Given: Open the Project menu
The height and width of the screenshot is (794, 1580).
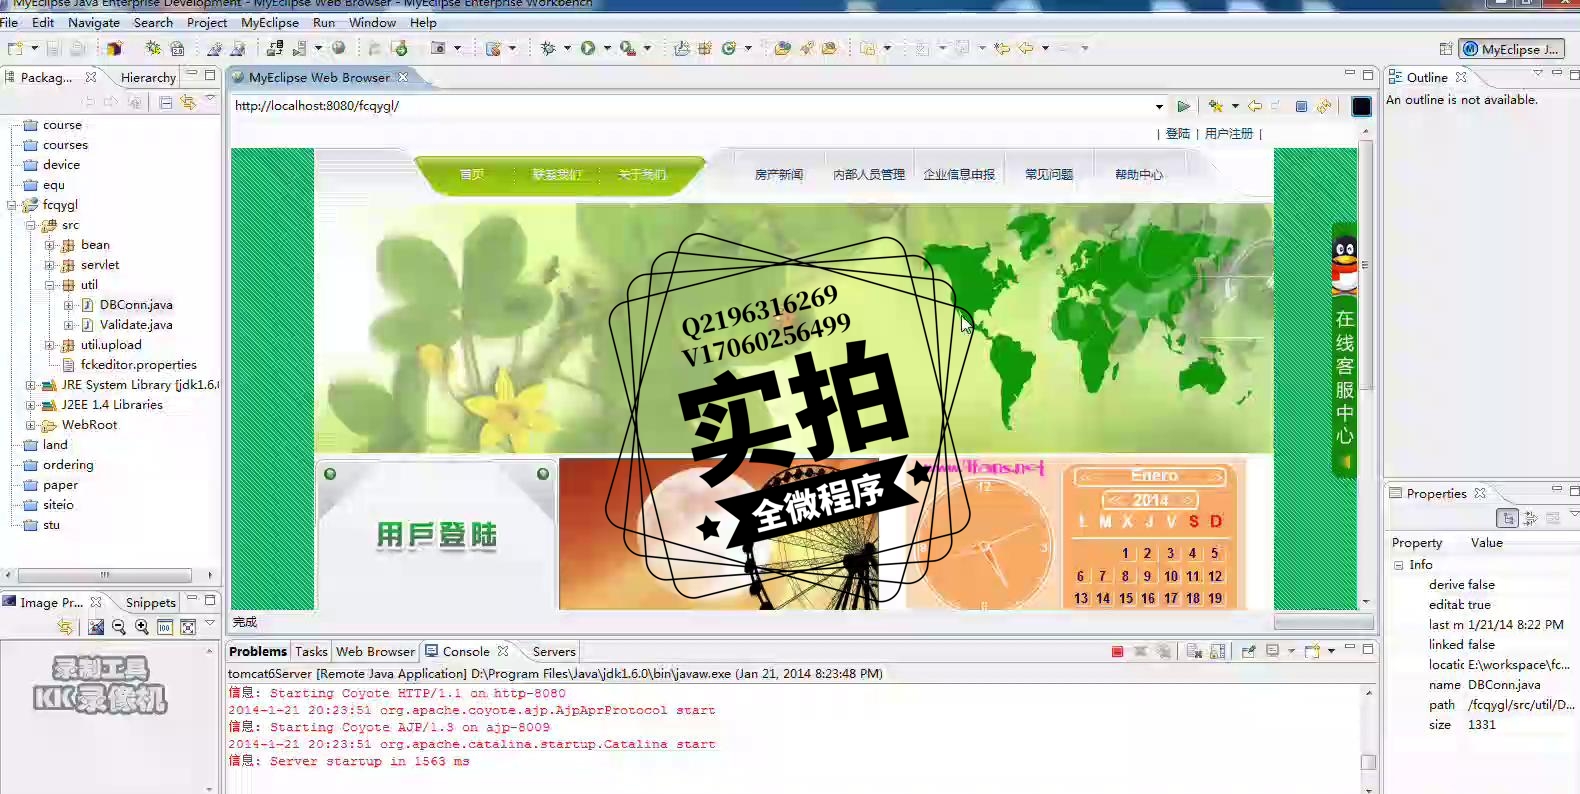Looking at the screenshot, I should (207, 22).
